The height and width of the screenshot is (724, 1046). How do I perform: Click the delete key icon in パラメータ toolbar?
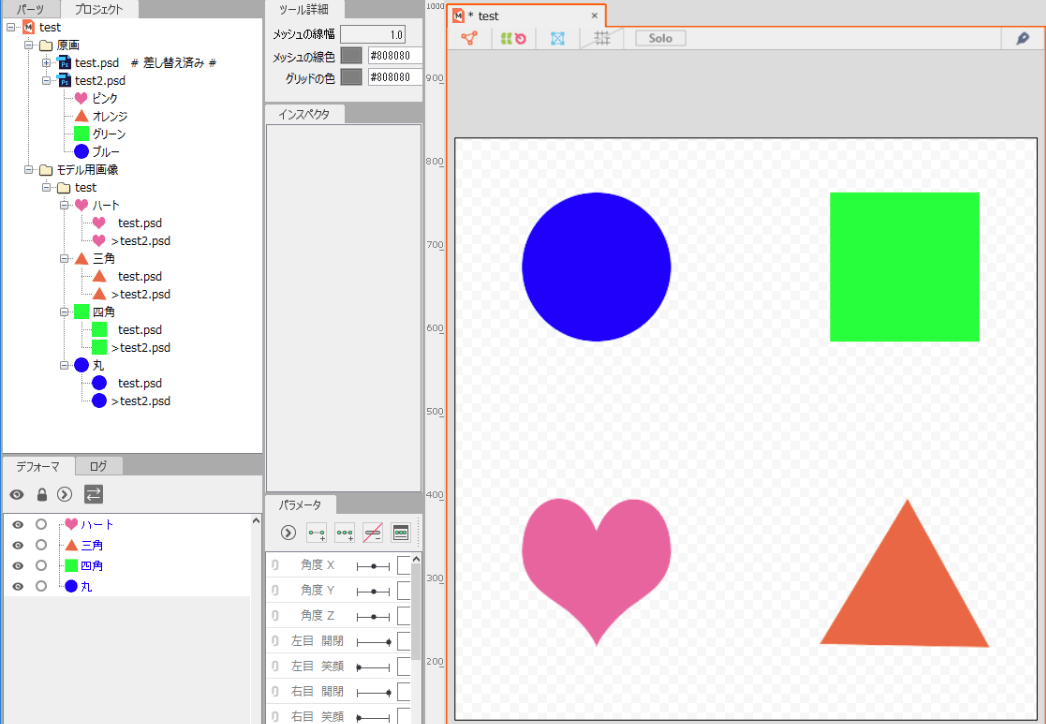[372, 532]
